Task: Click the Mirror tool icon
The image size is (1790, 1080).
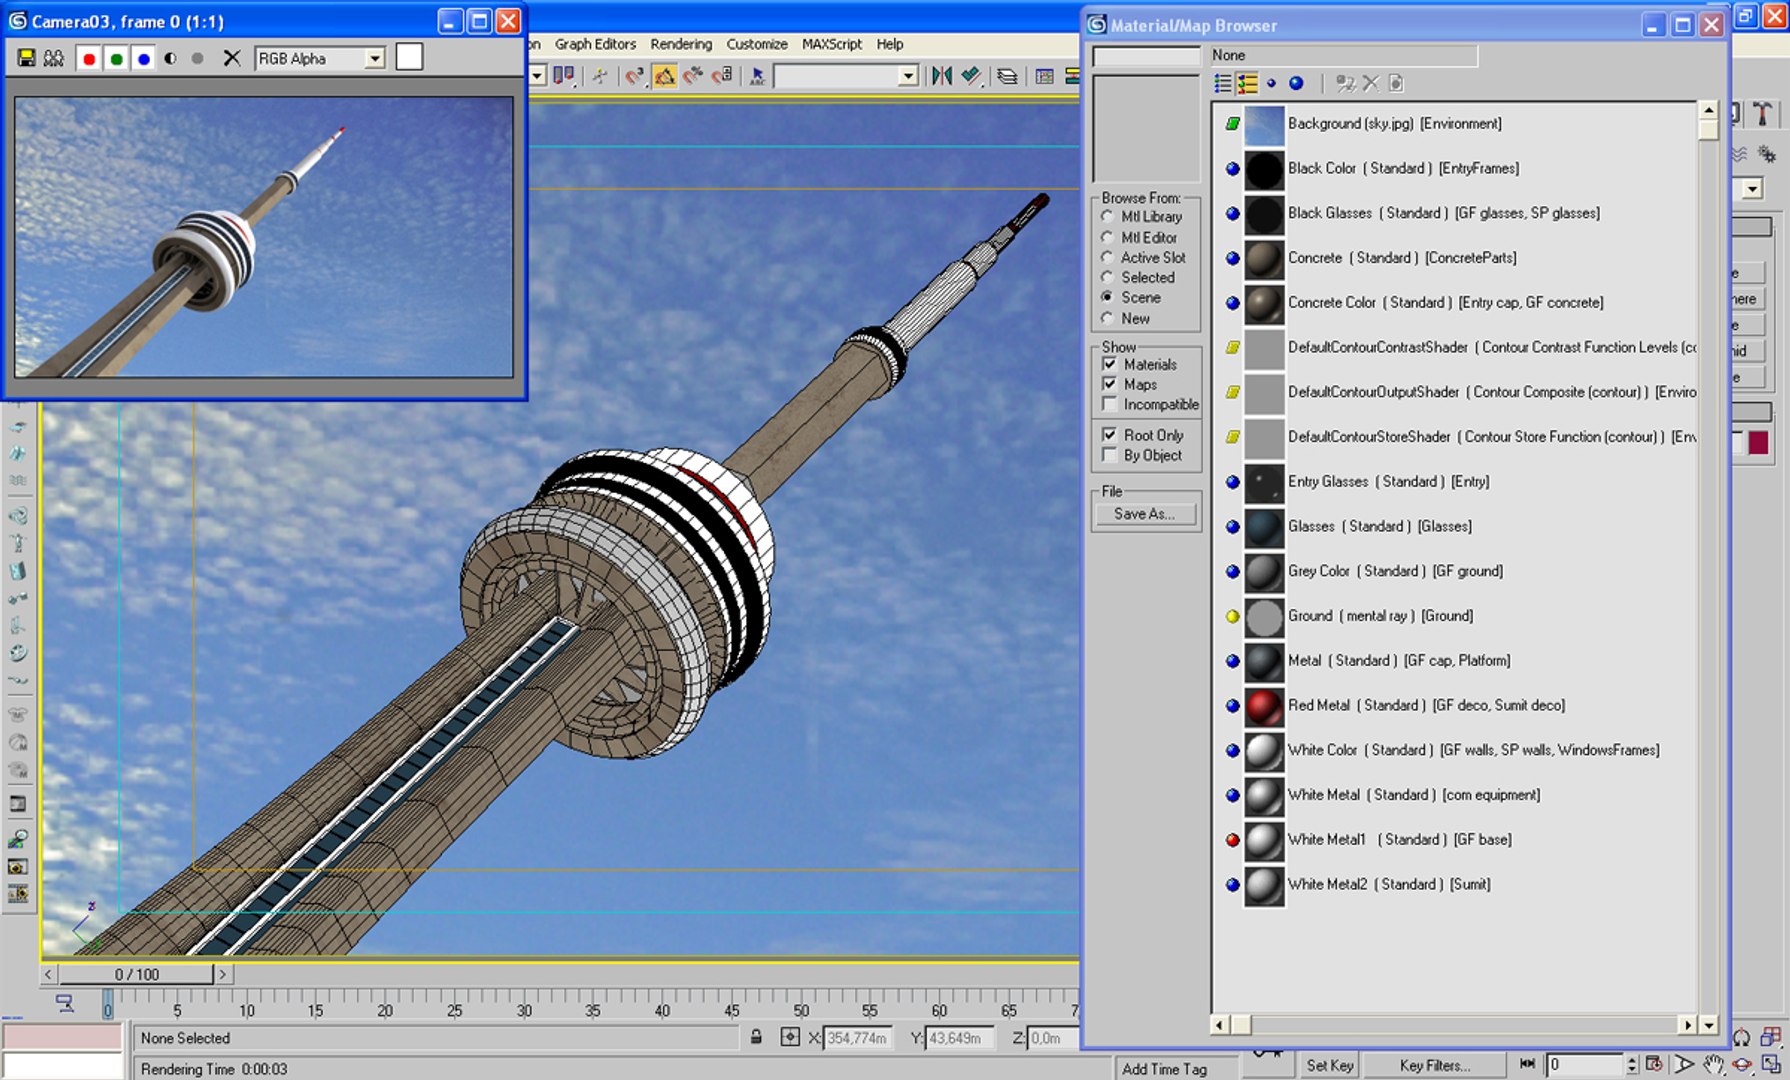Action: click(x=941, y=76)
